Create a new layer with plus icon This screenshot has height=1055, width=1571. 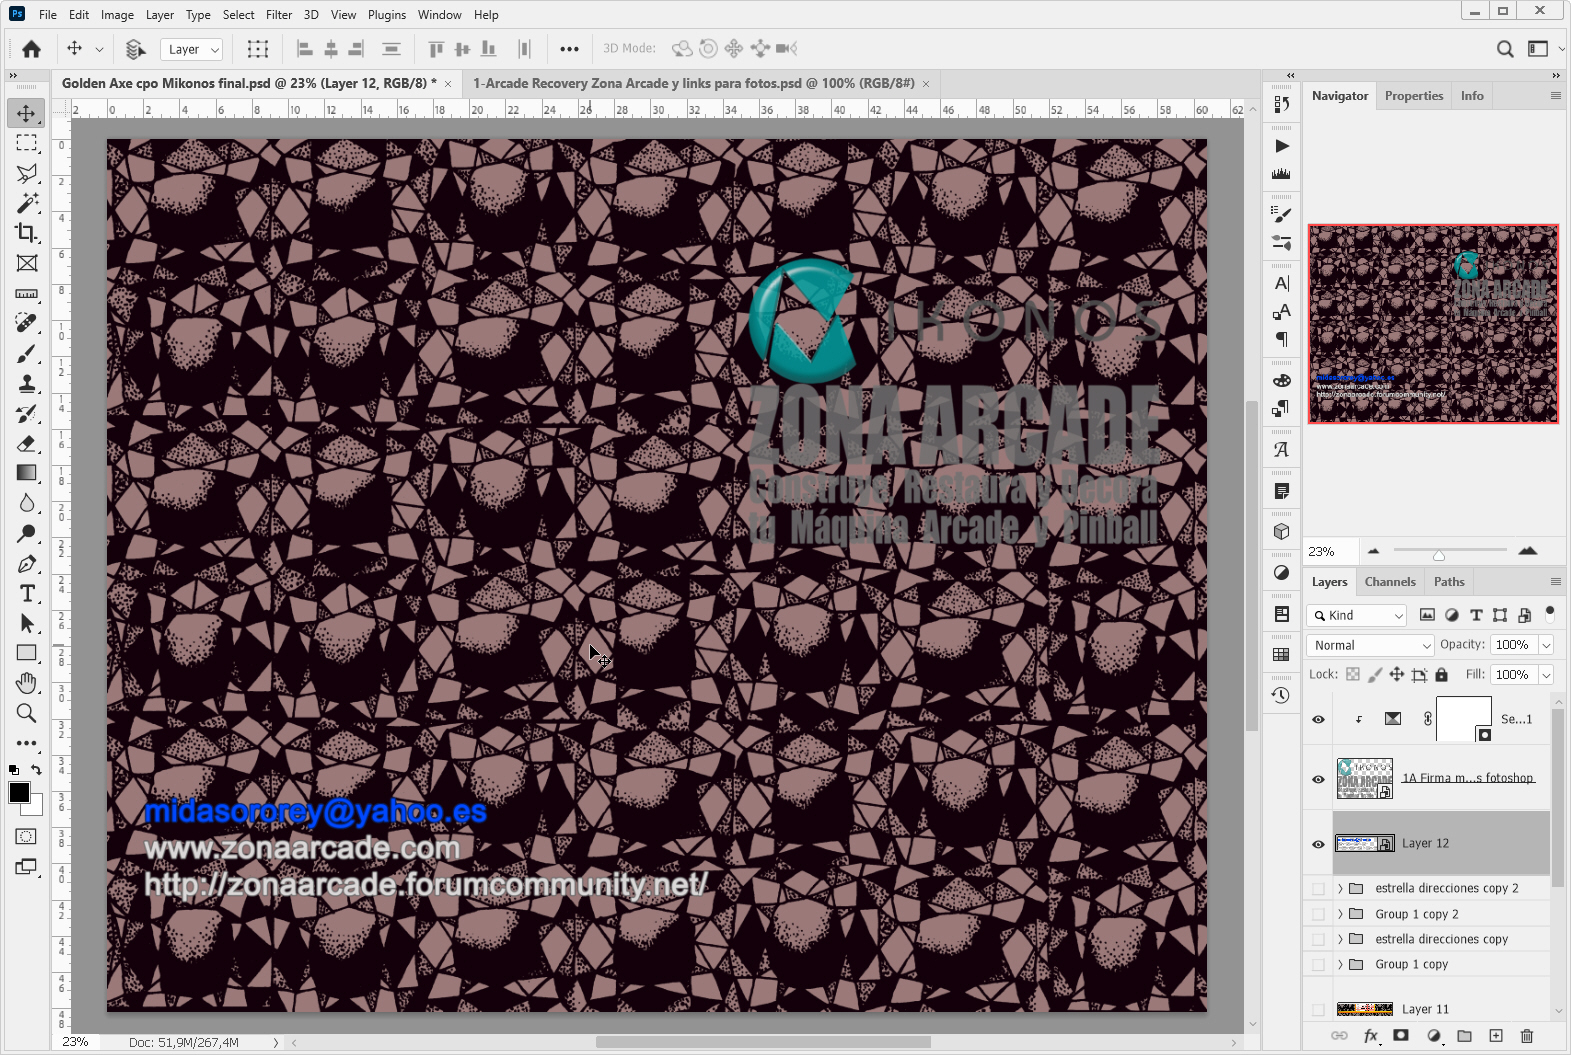click(1496, 1036)
